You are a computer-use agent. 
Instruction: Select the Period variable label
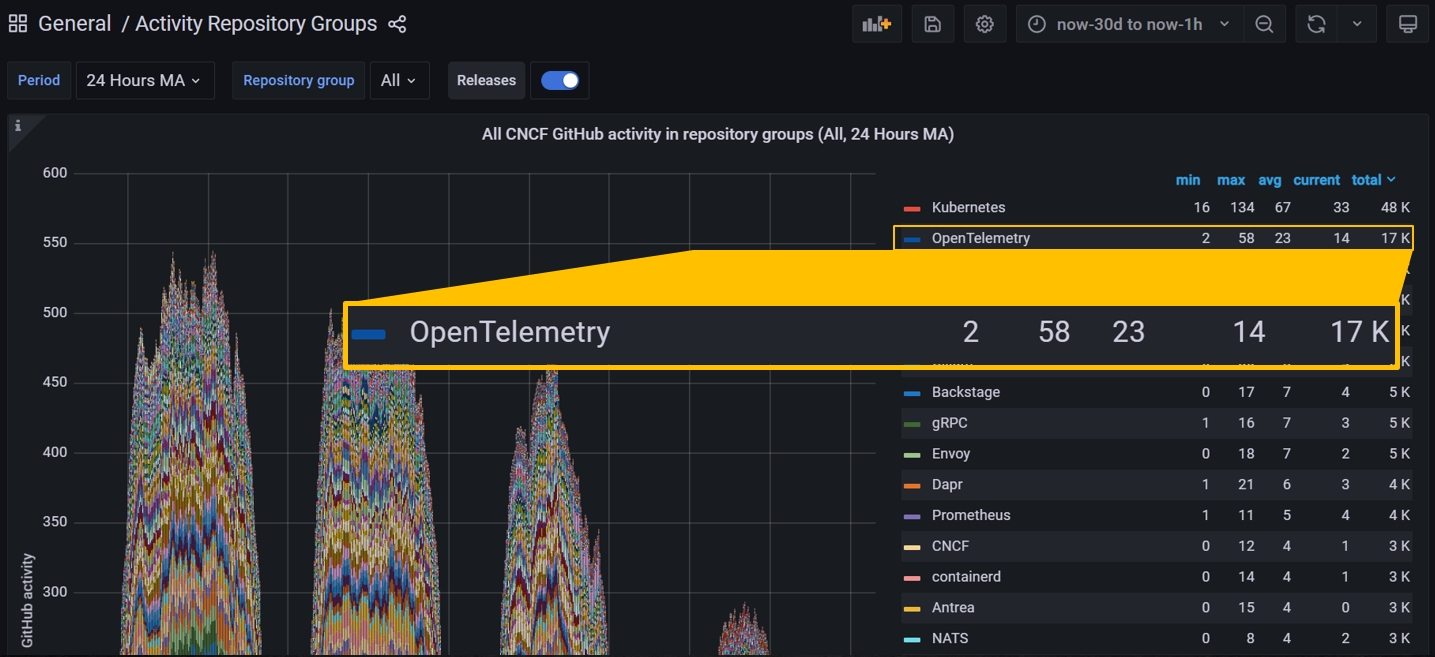[39, 80]
